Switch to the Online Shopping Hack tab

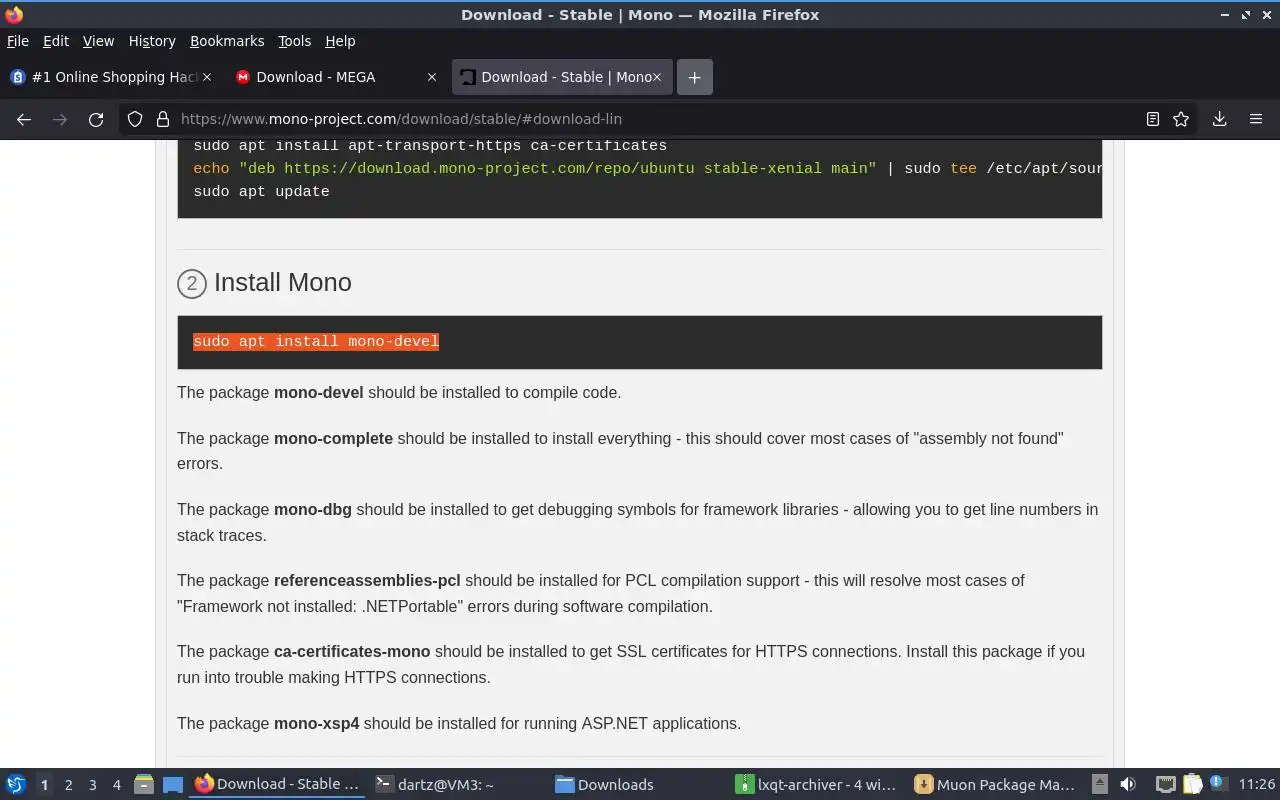point(110,77)
